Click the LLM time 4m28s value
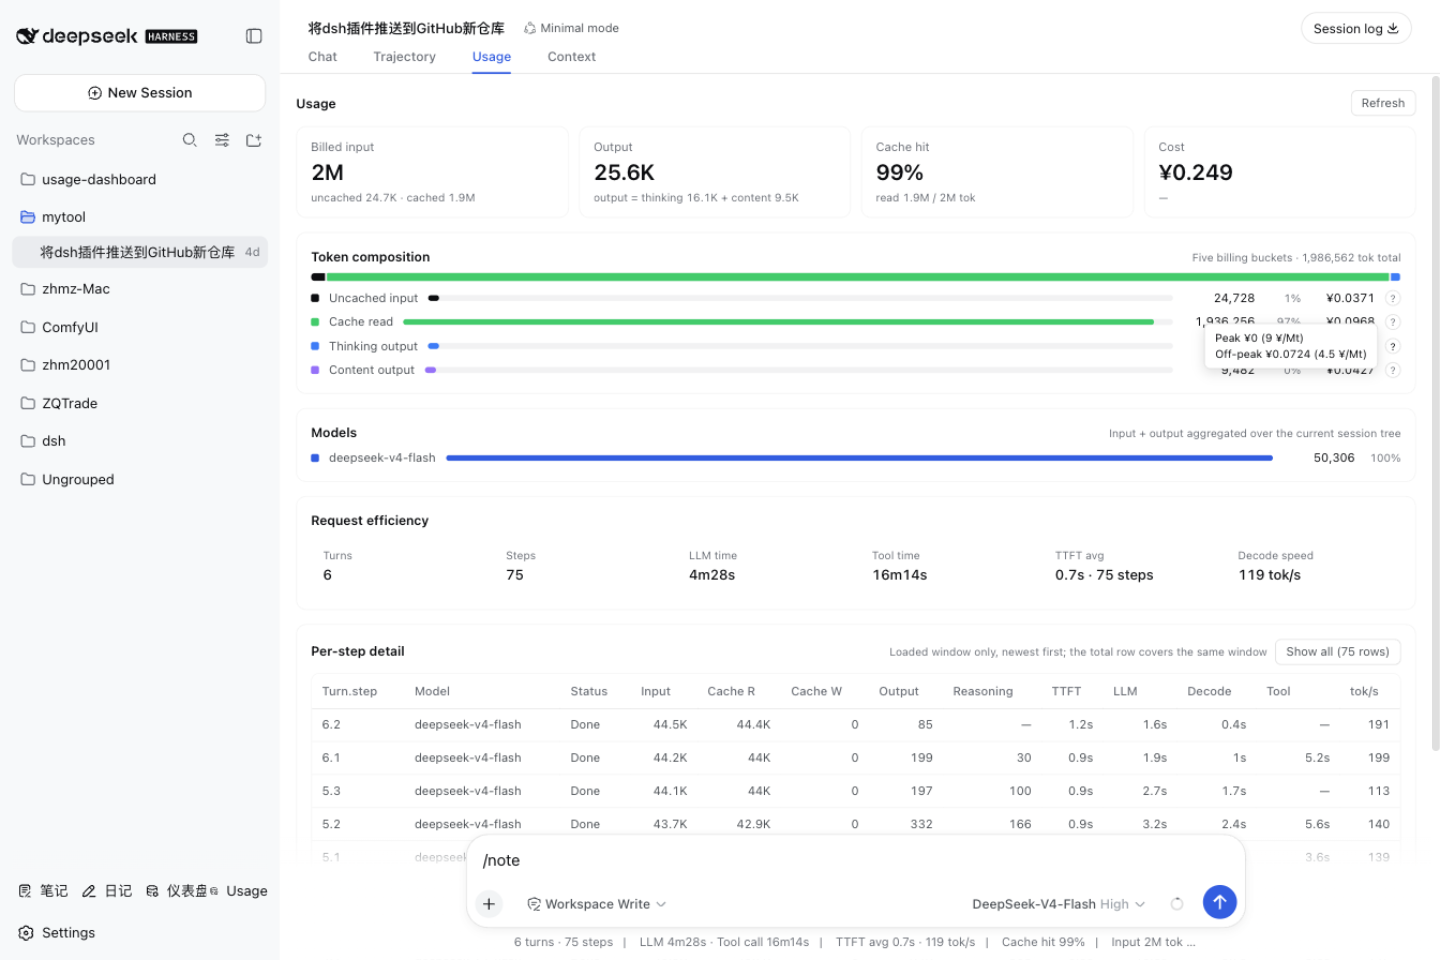 pyautogui.click(x=712, y=575)
